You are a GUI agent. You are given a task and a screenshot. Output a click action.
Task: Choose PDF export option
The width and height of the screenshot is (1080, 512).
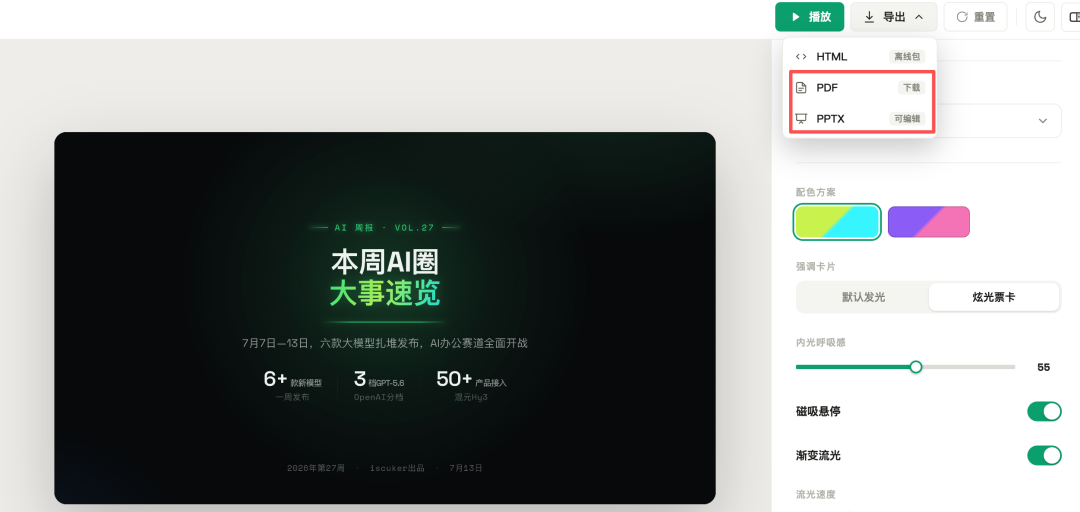coord(859,88)
